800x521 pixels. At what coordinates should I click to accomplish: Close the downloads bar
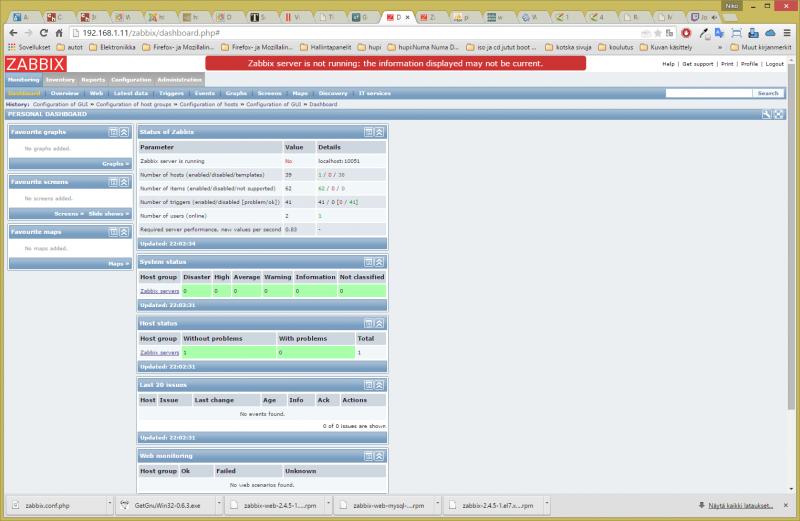[786, 505]
